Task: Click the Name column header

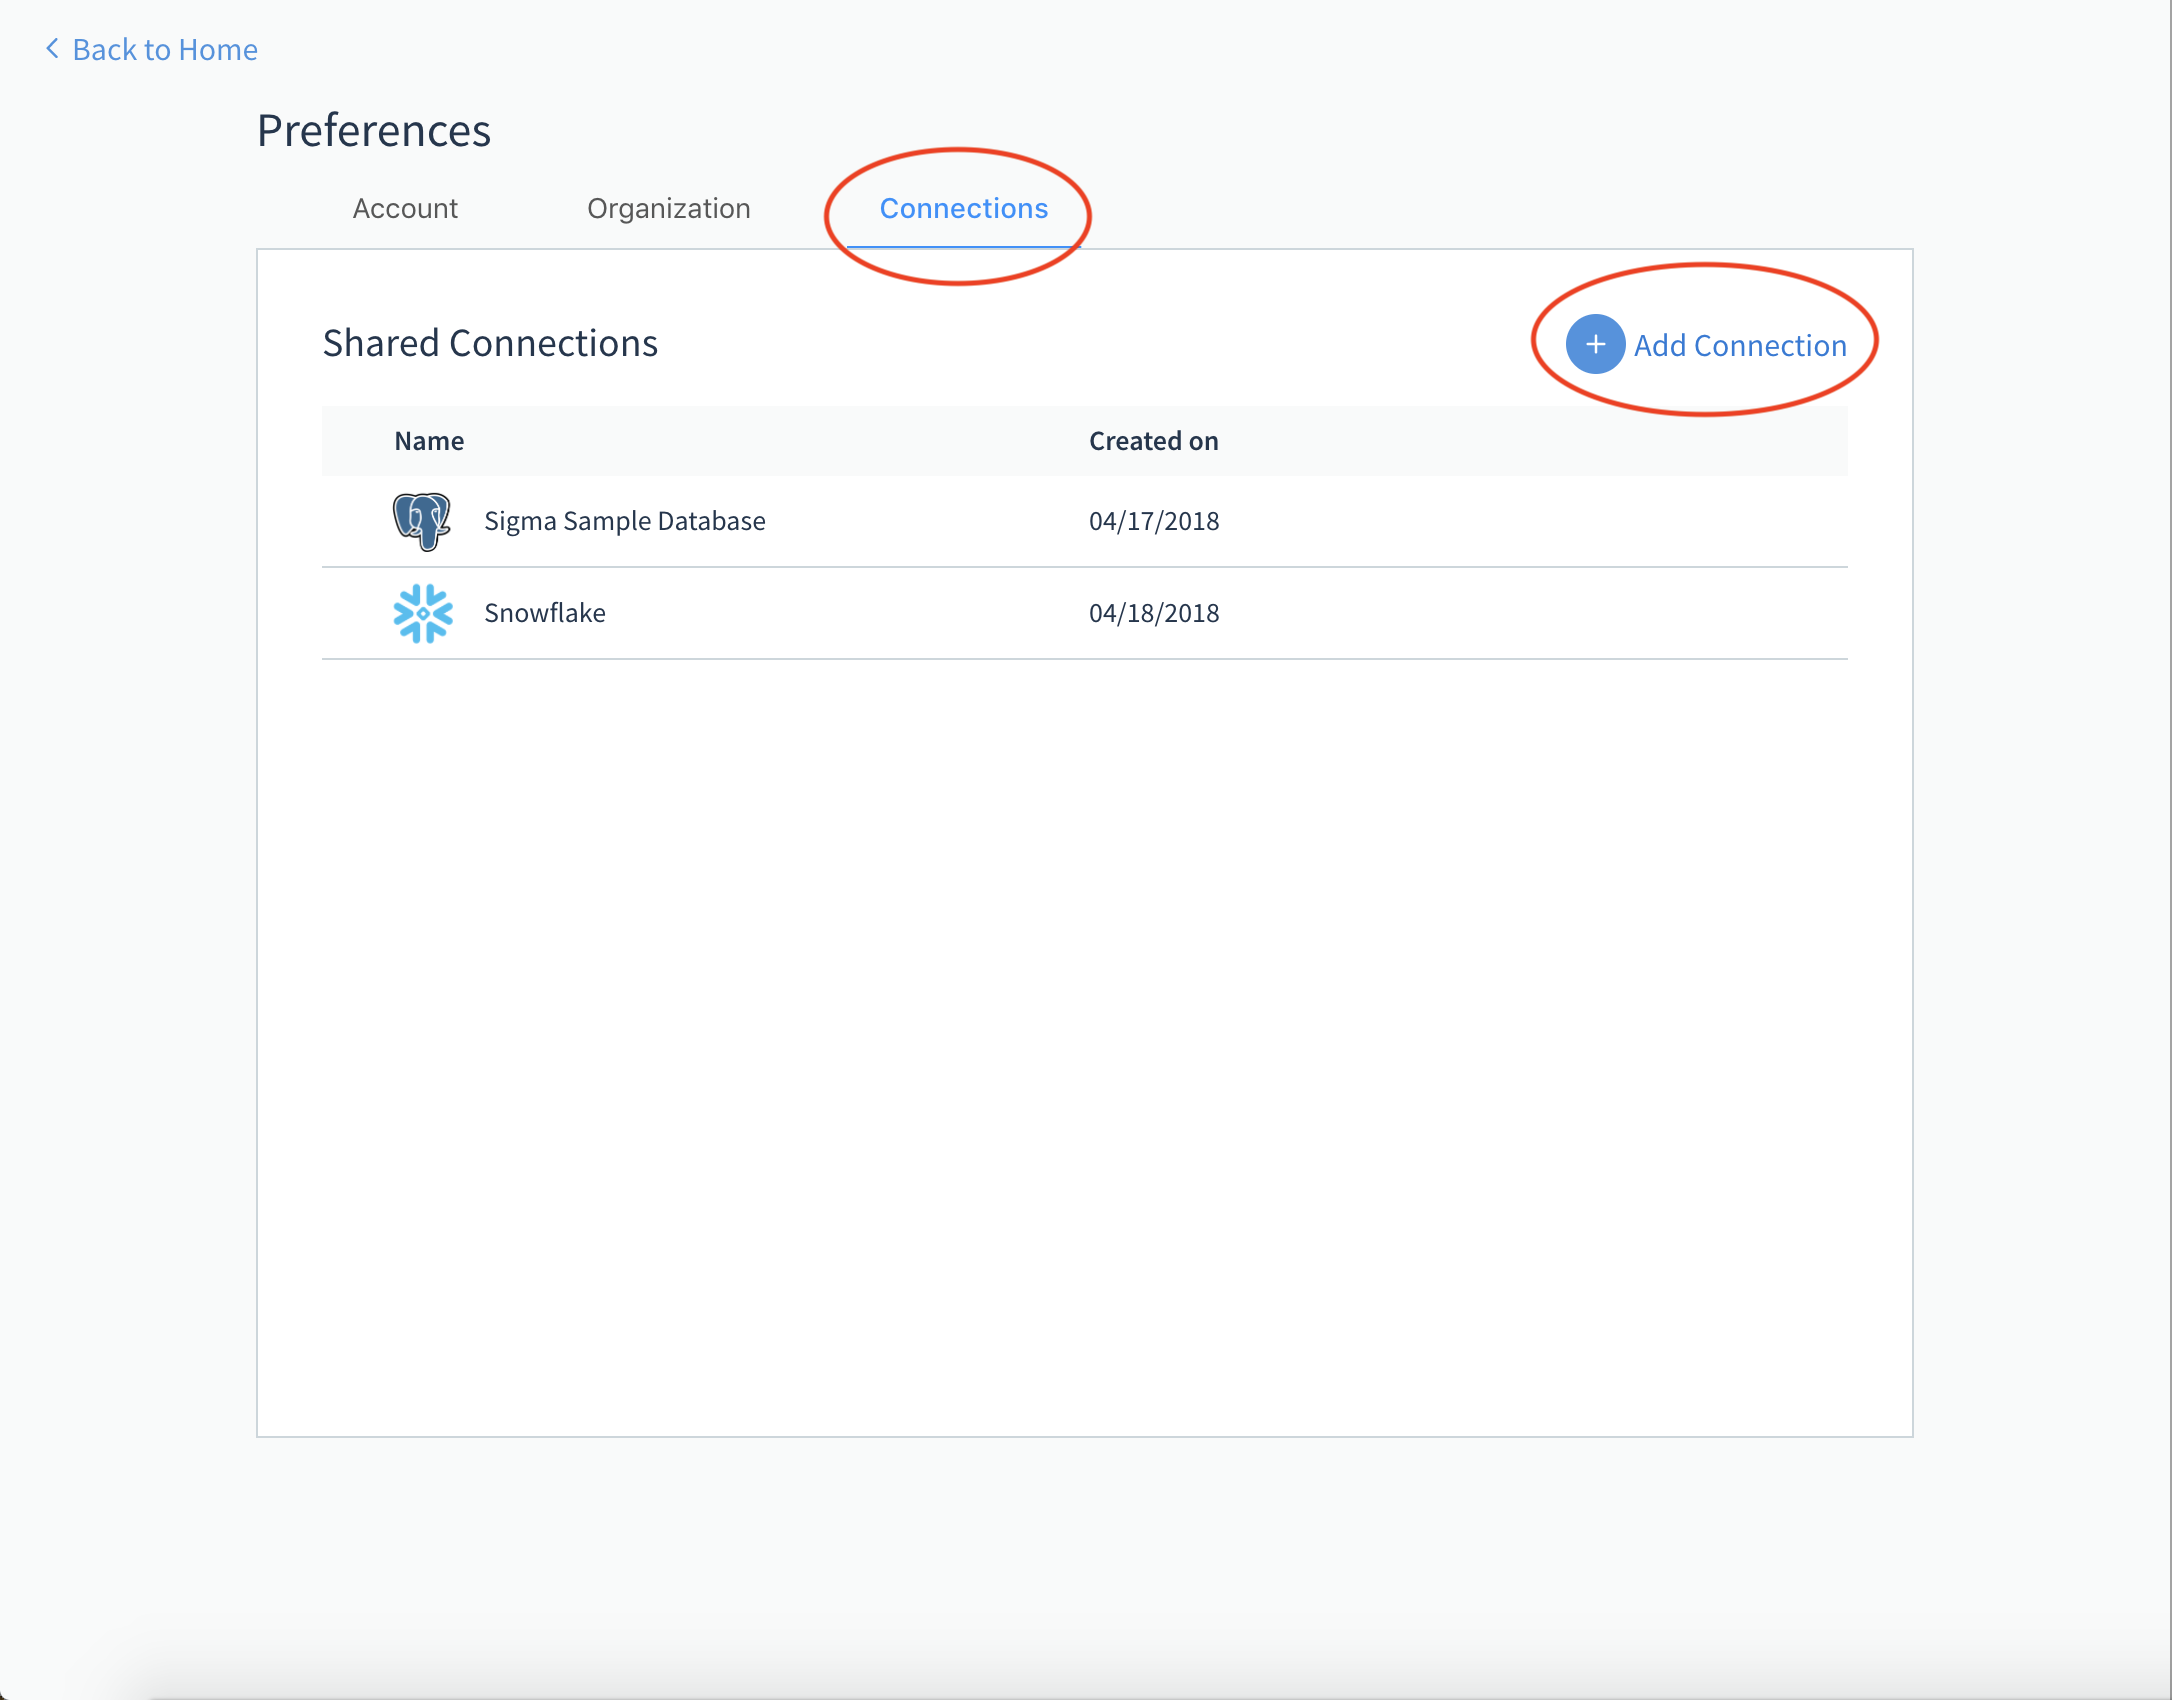Action: click(429, 441)
